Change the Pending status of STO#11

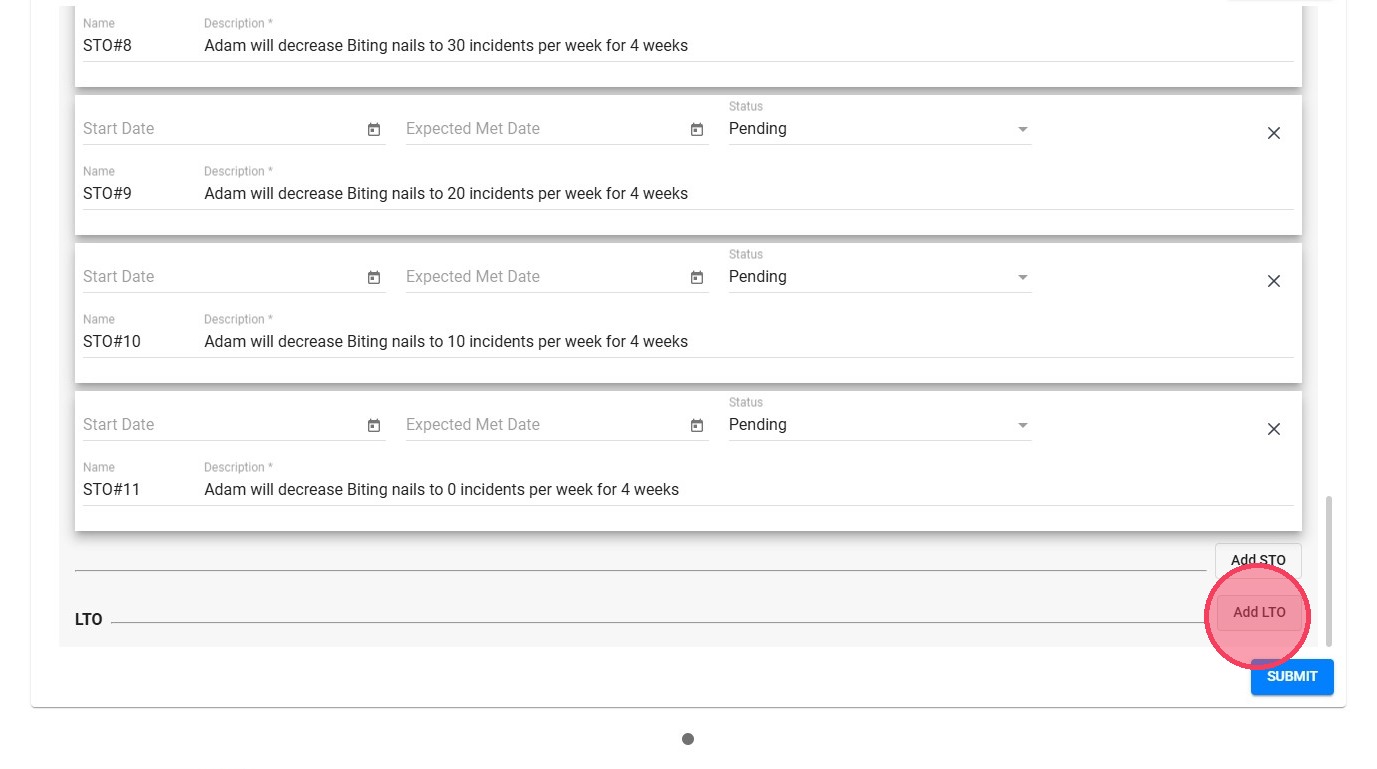point(879,425)
